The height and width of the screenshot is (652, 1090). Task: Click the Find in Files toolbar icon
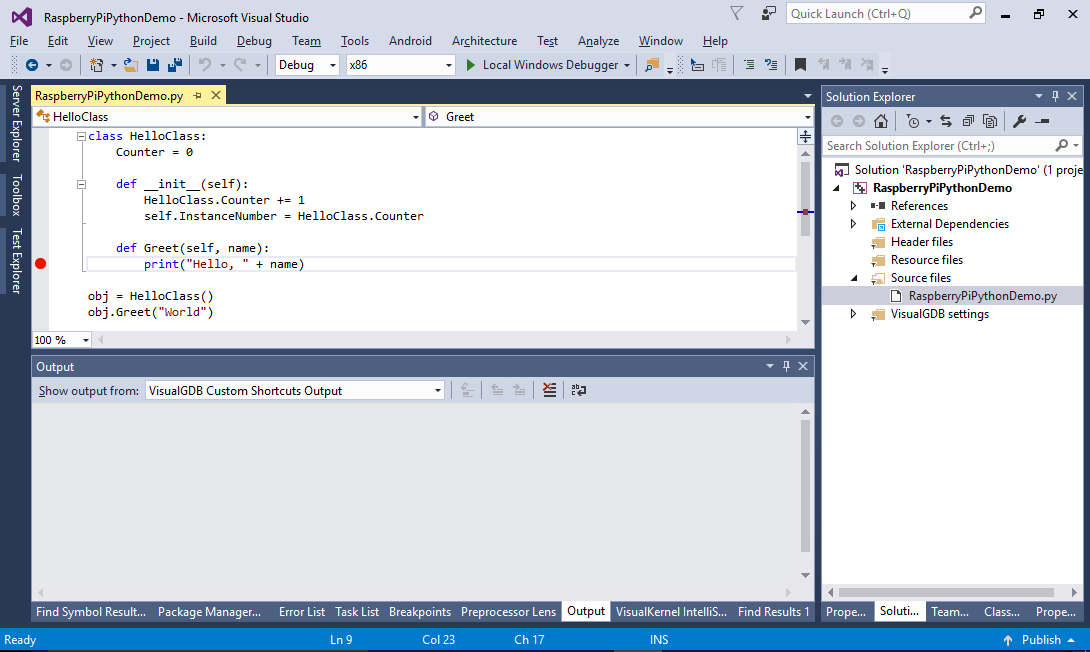pos(652,65)
